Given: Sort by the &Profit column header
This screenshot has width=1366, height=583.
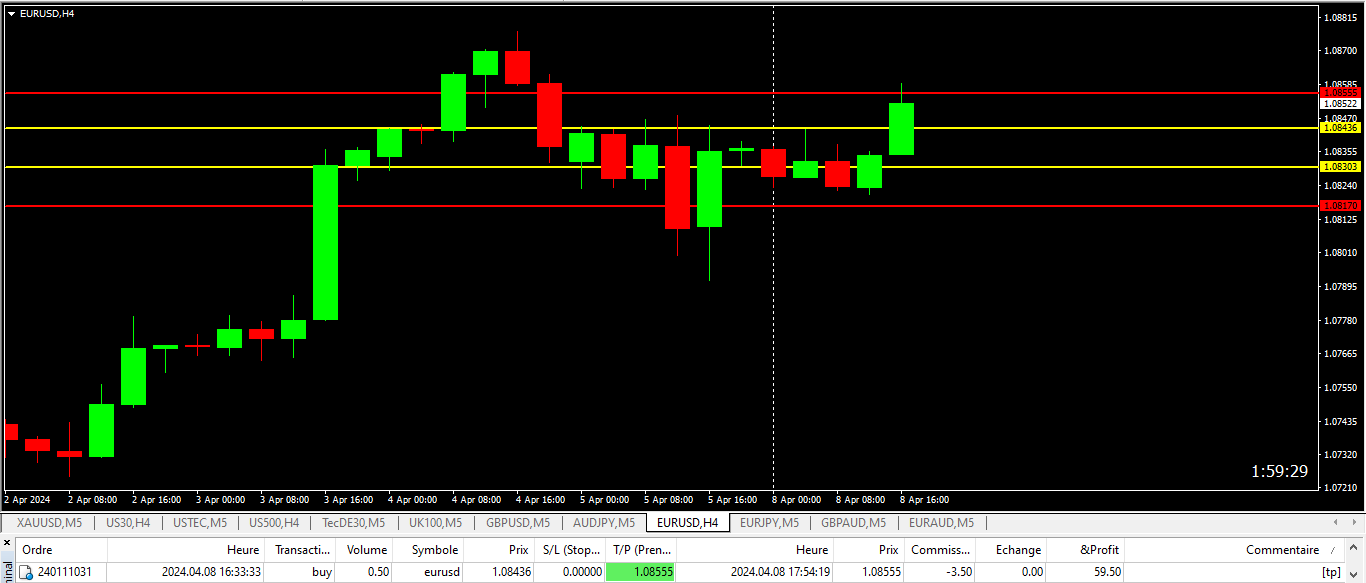Looking at the screenshot, I should click(1086, 550).
